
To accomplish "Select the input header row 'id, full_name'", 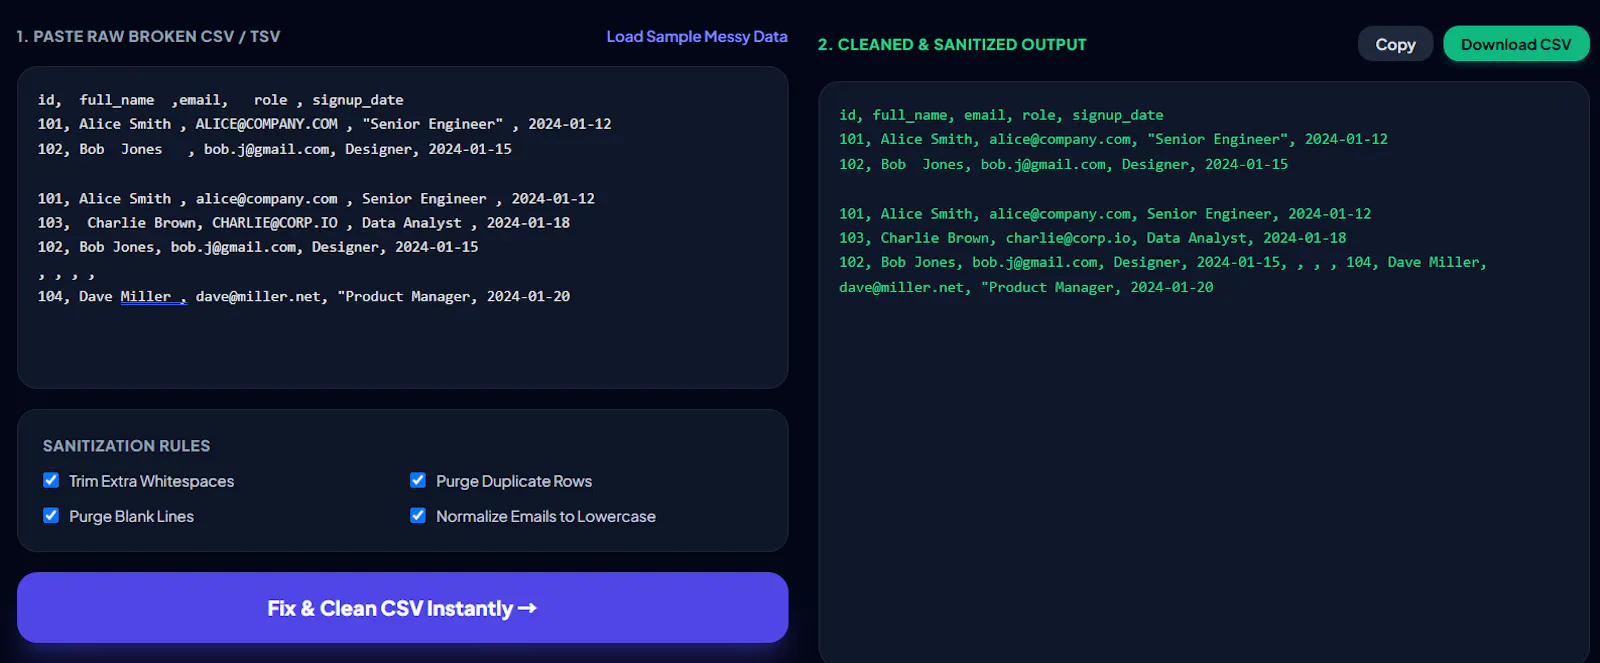I will (x=221, y=100).
